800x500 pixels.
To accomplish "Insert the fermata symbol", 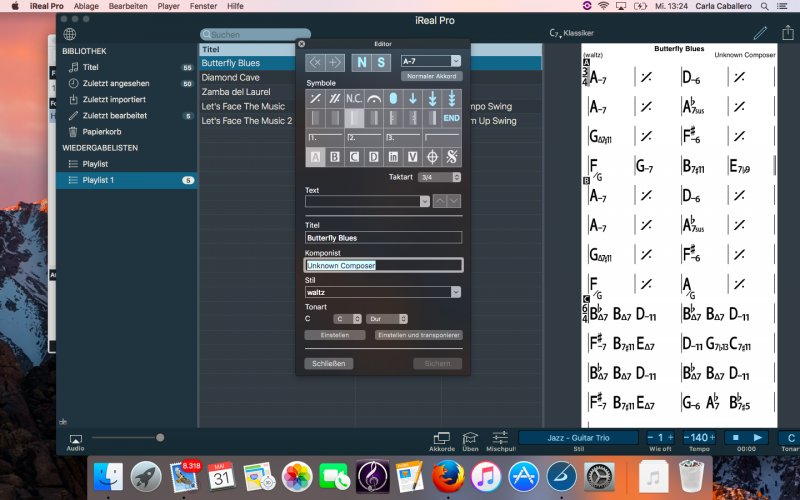I will pos(373,98).
